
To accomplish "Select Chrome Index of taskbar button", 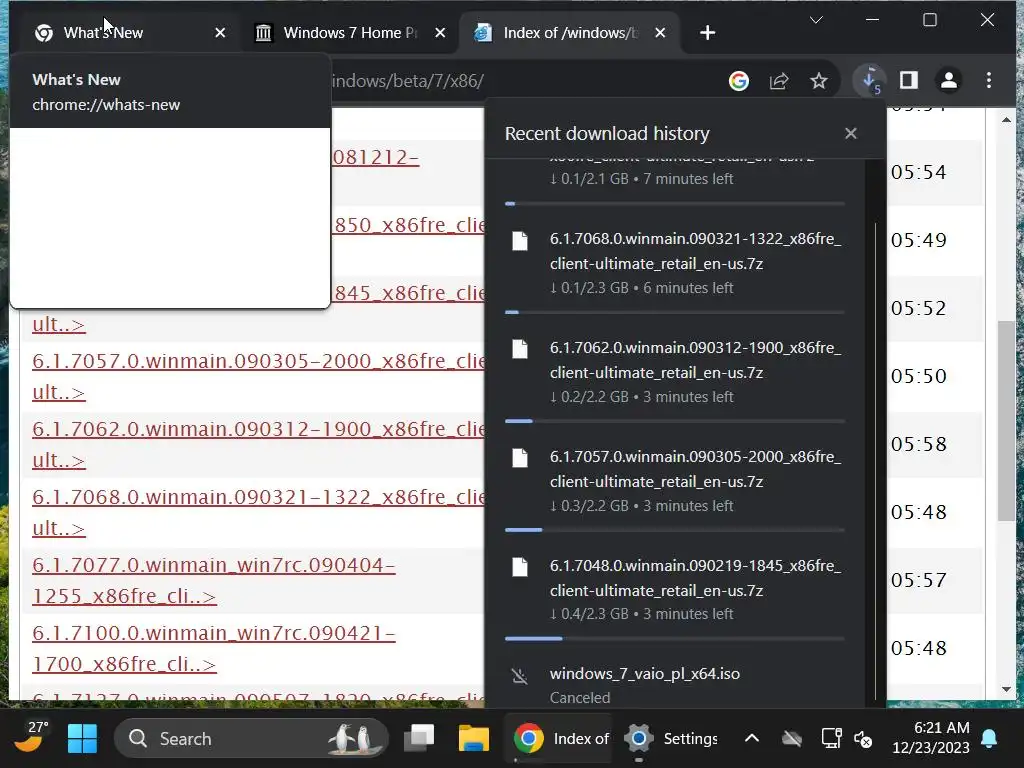I will [x=560, y=739].
